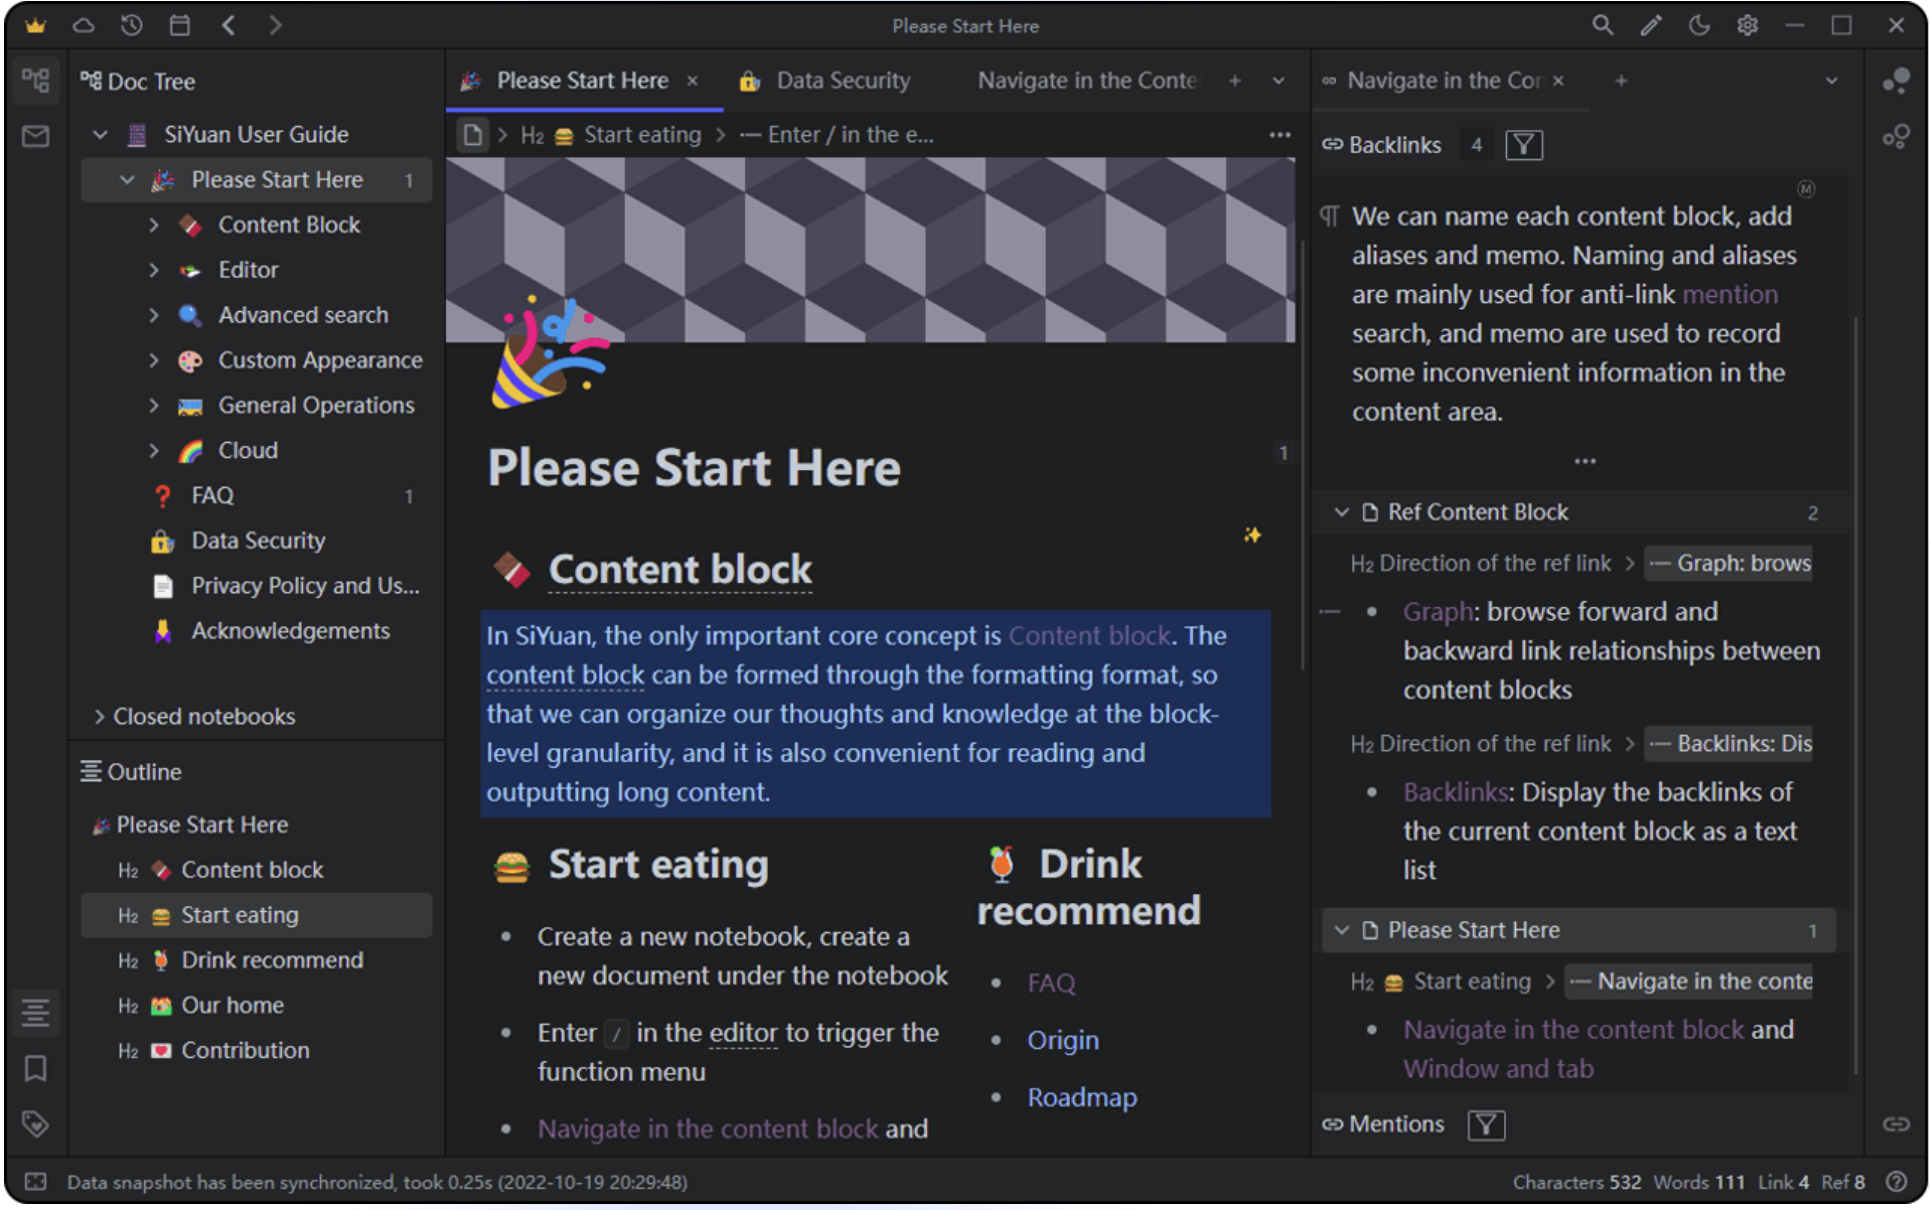Screen dimensions: 1930x1210
Task: Toggle dark mode moon icon
Action: (x=1699, y=25)
